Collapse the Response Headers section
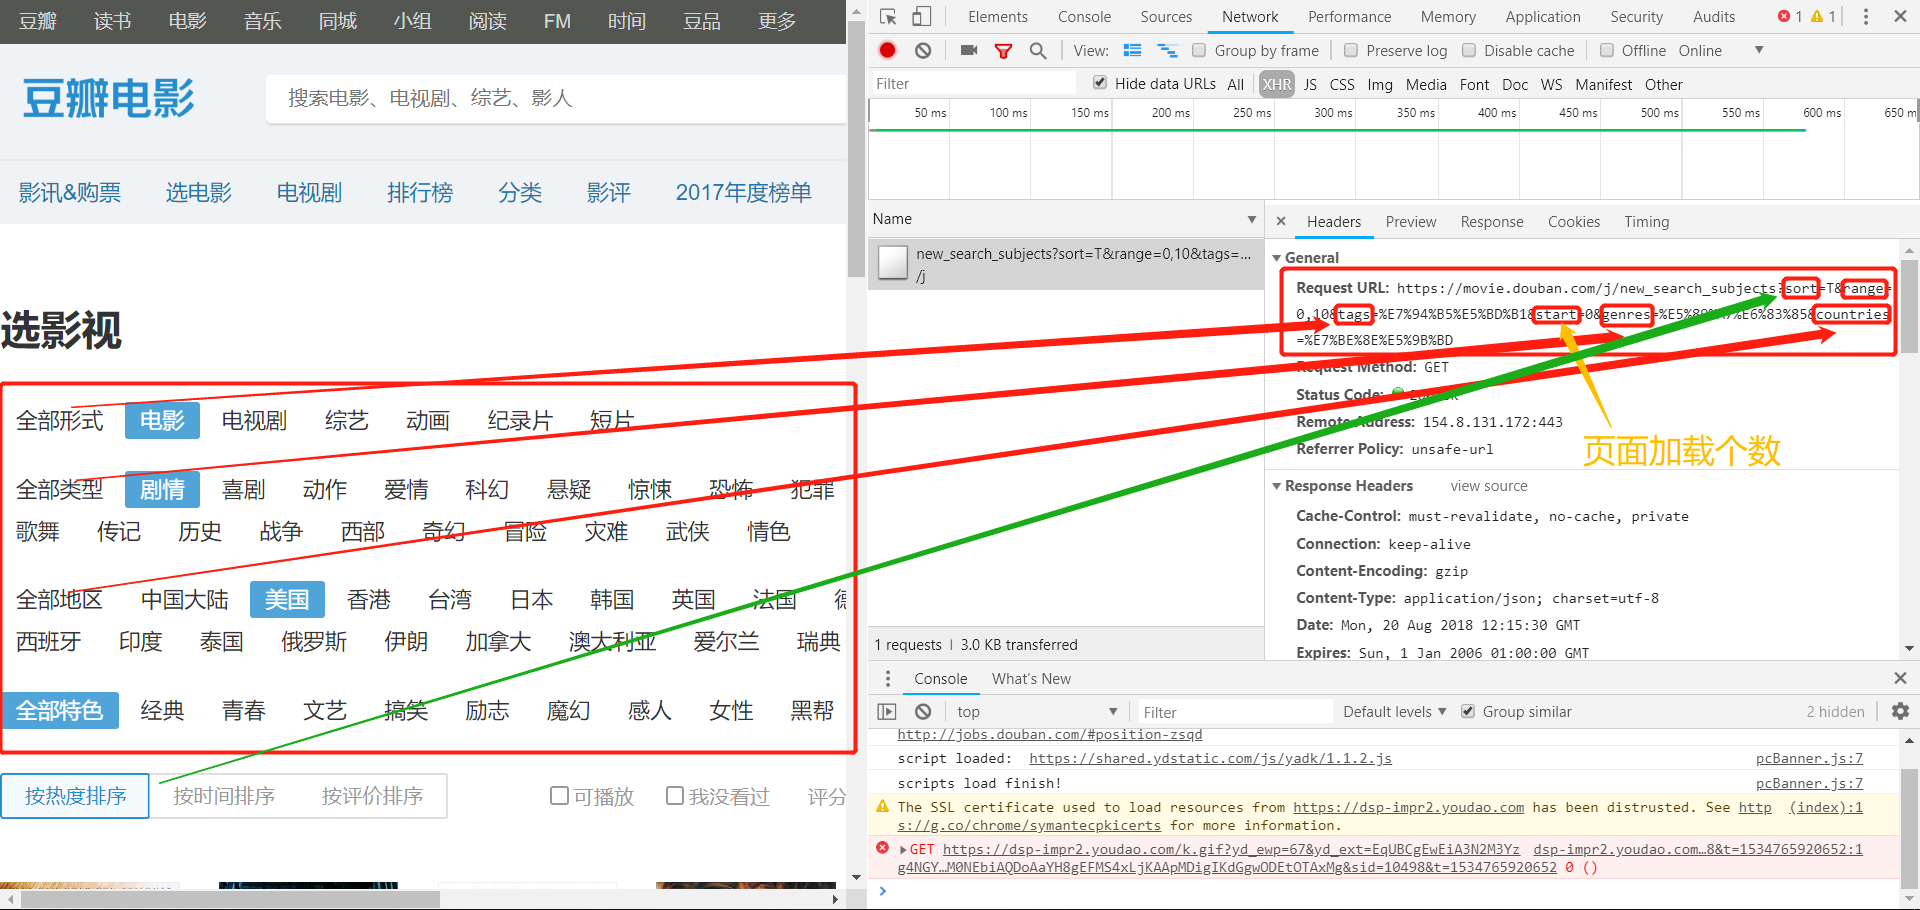 1276,486
